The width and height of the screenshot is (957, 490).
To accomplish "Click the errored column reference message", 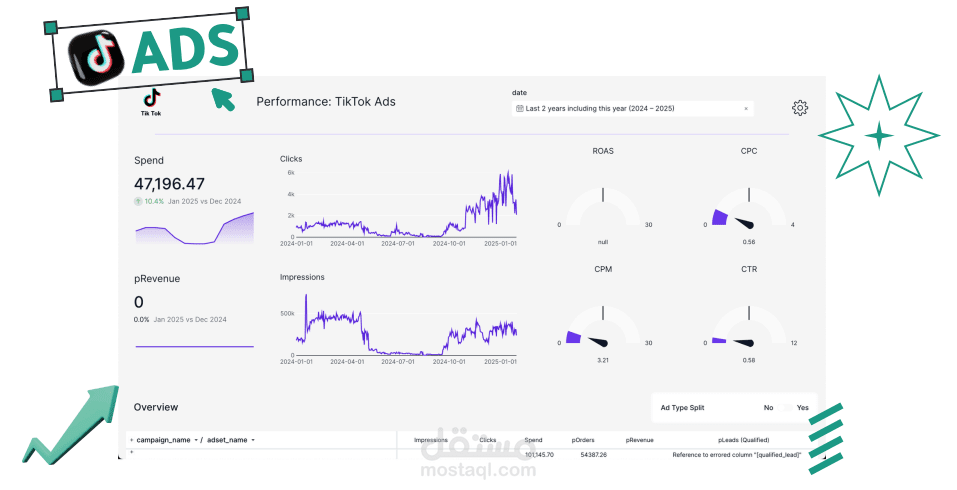I will [737, 455].
